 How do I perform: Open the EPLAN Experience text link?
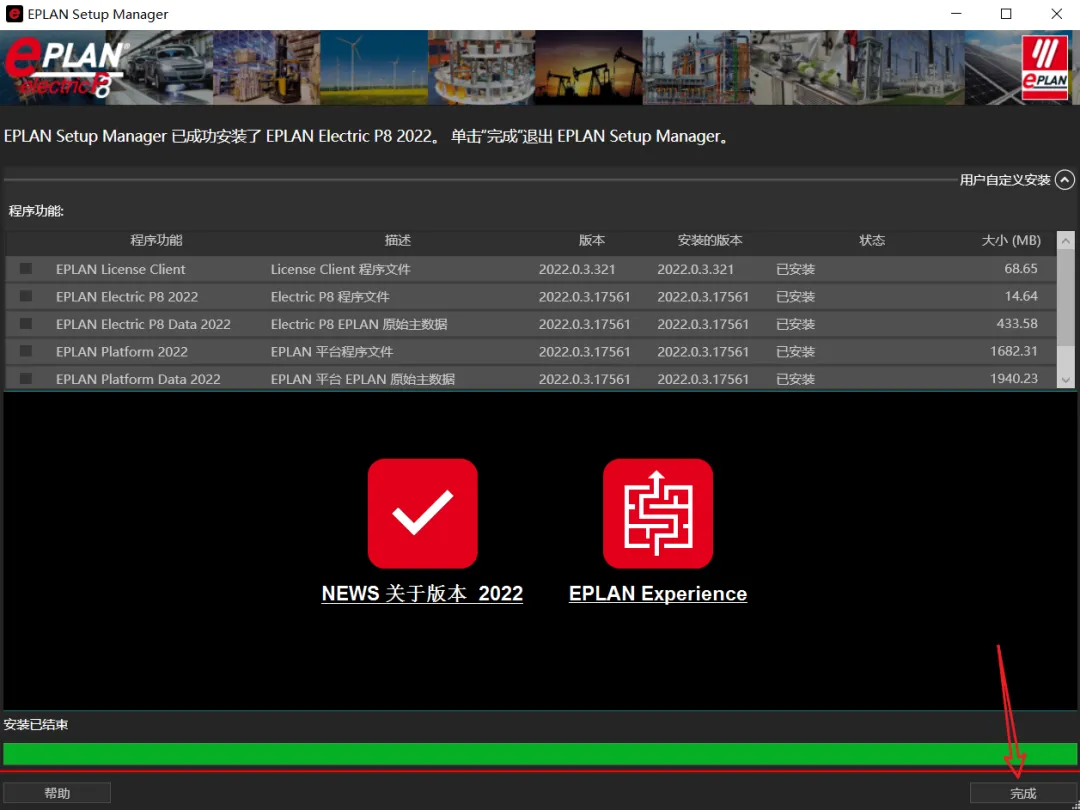pyautogui.click(x=658, y=594)
